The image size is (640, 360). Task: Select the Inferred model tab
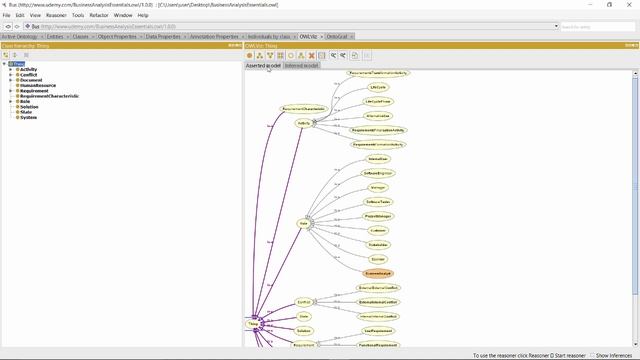pyautogui.click(x=301, y=65)
